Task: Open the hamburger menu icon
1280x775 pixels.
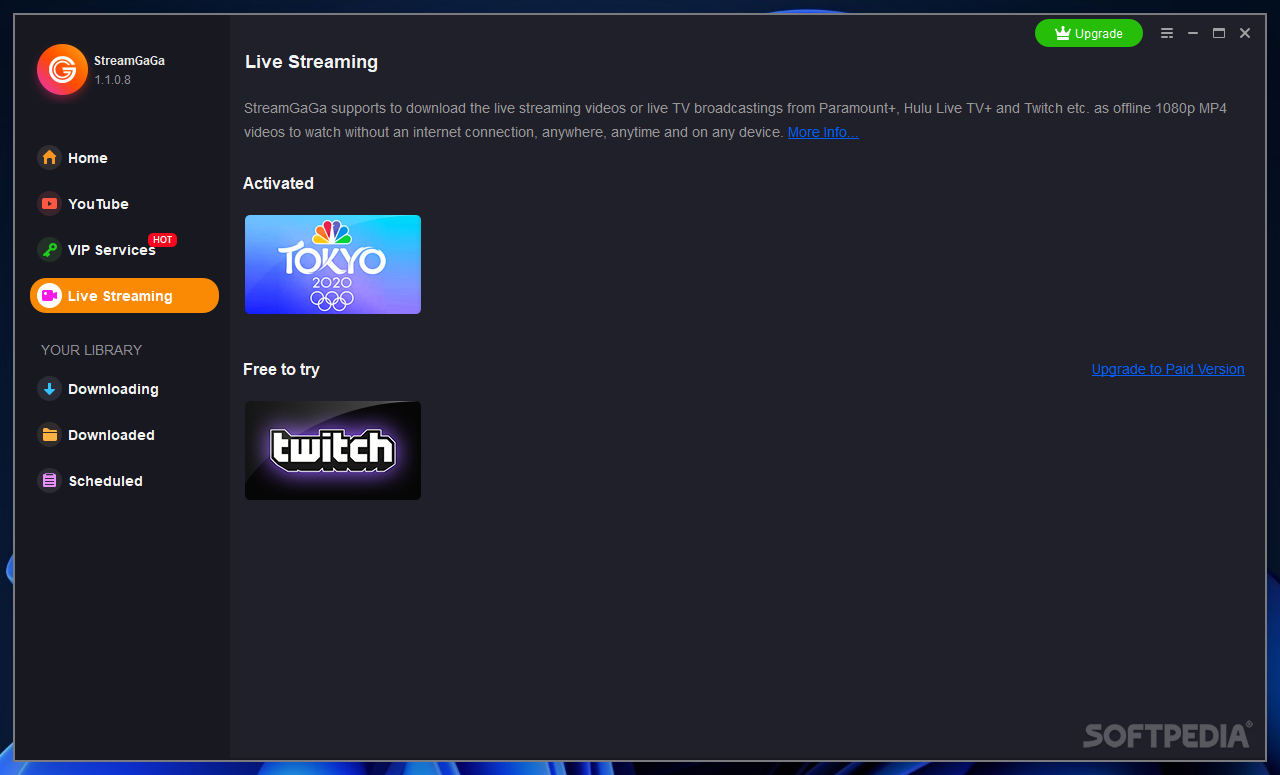Action: (x=1167, y=33)
